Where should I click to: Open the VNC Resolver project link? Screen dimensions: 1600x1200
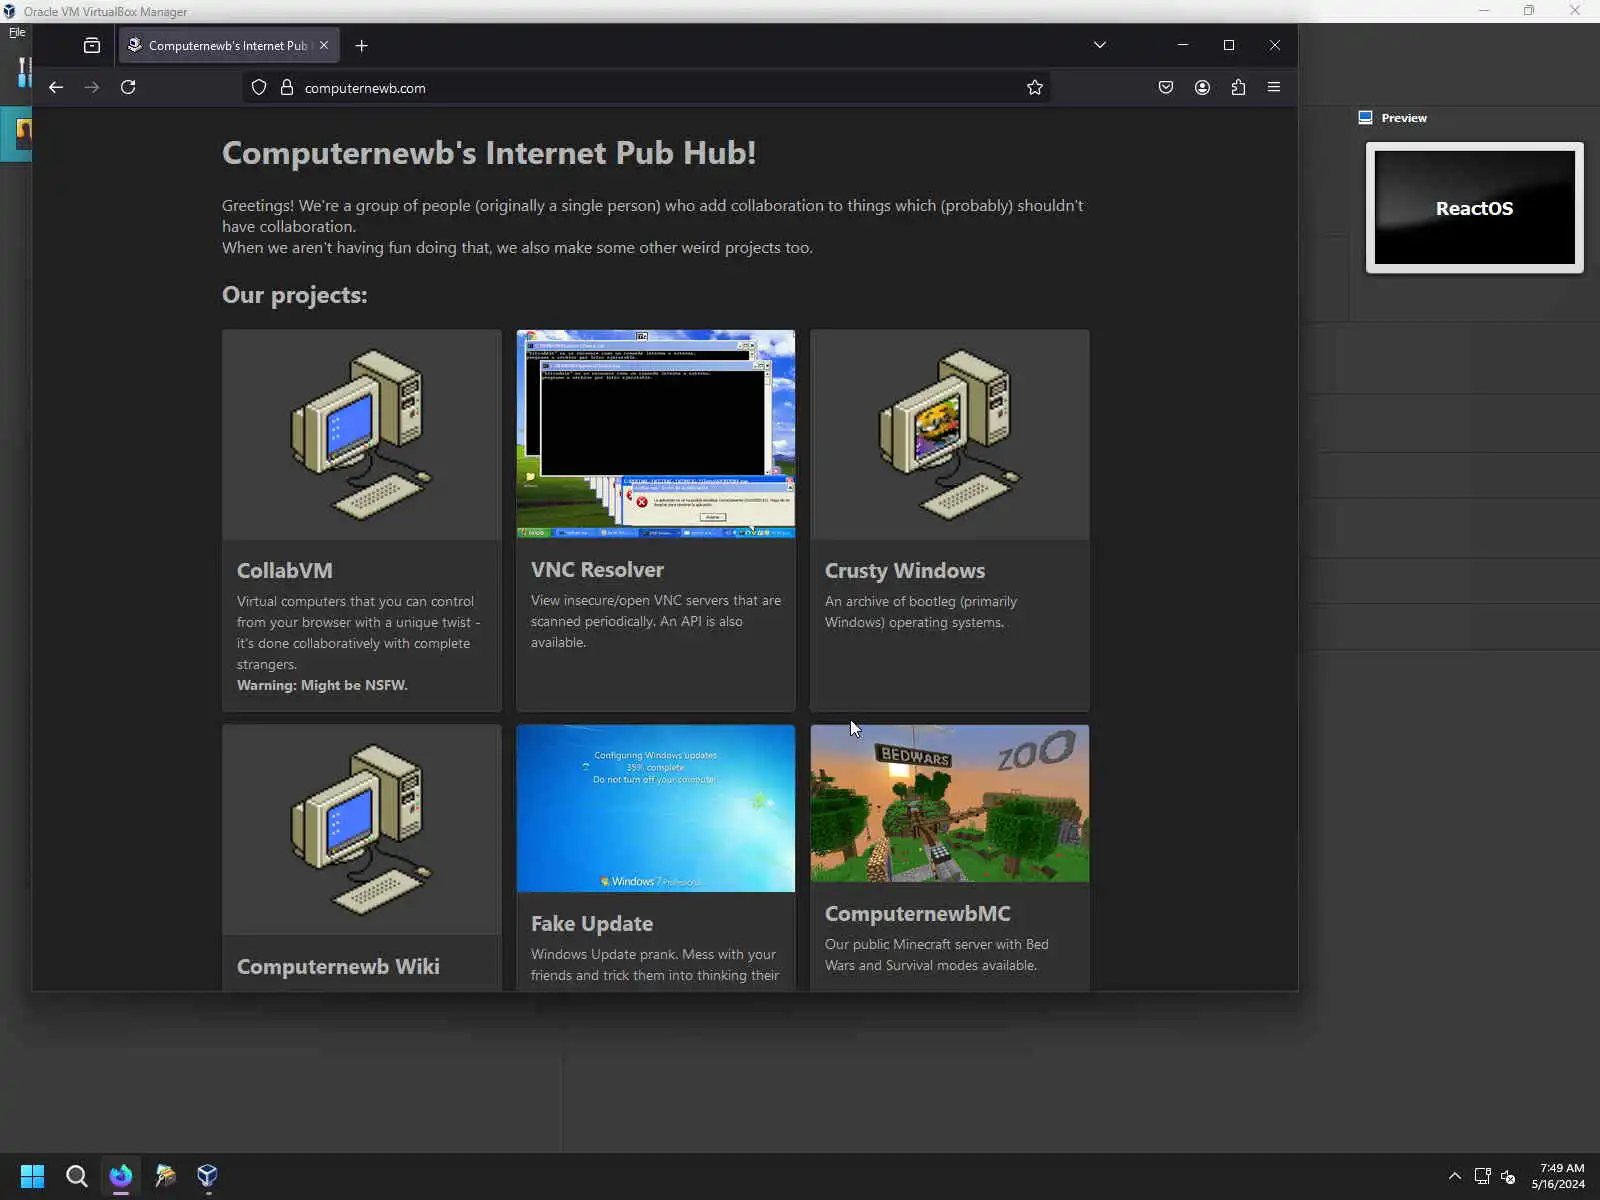pos(597,569)
